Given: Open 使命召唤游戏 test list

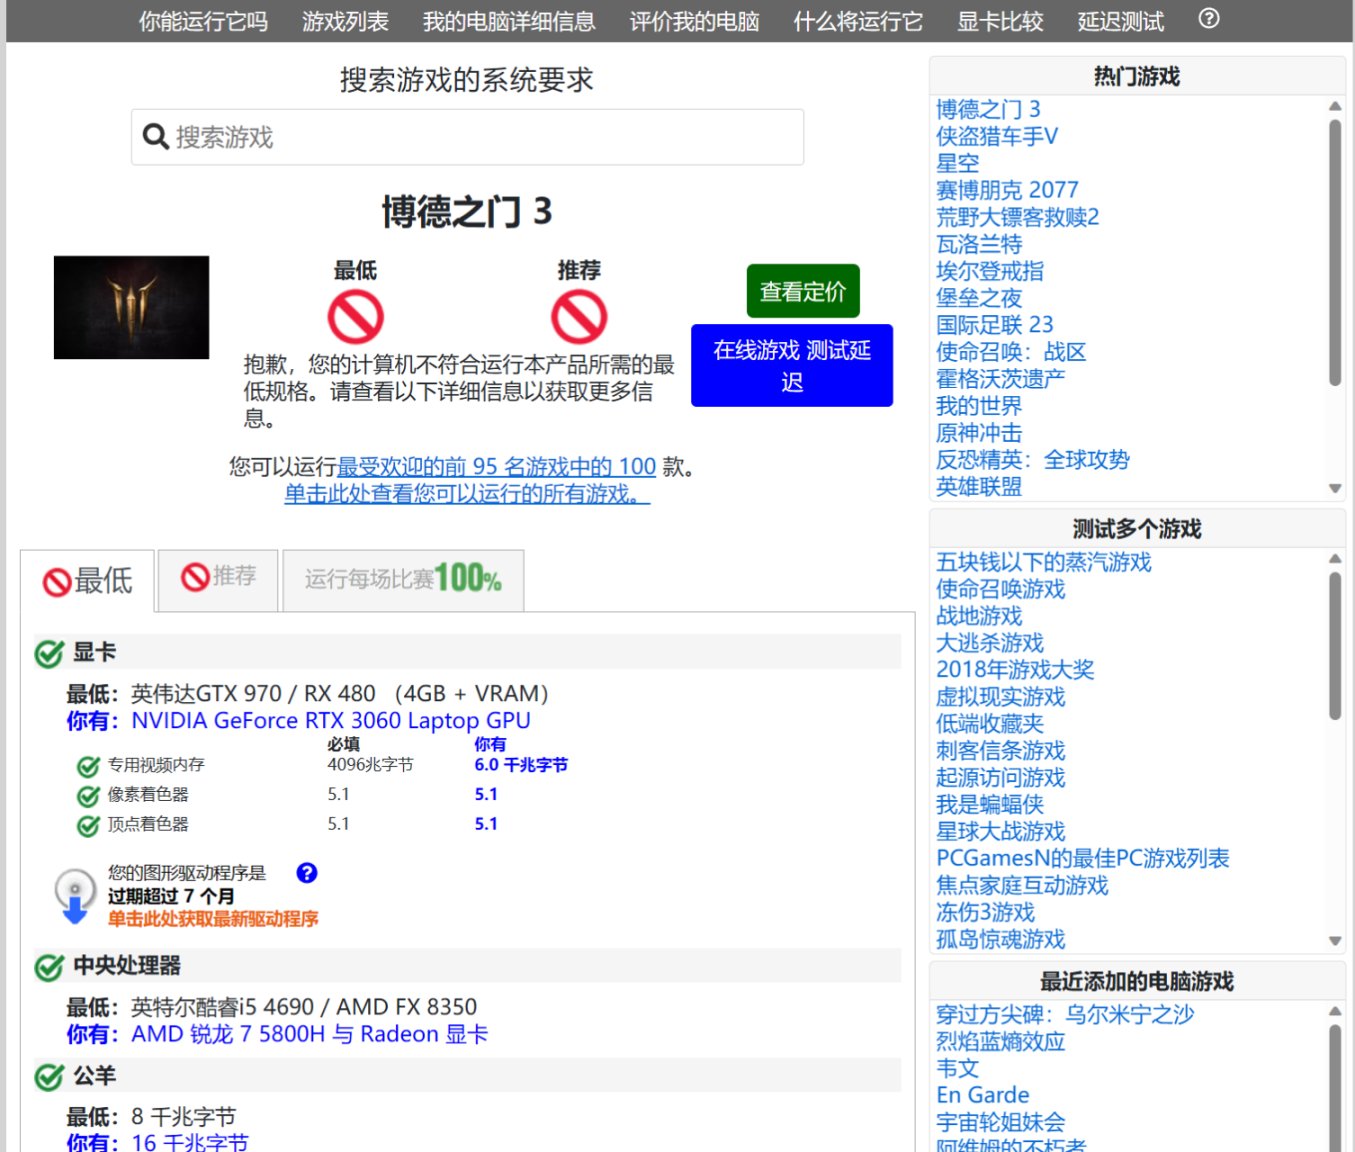Looking at the screenshot, I should (1001, 589).
